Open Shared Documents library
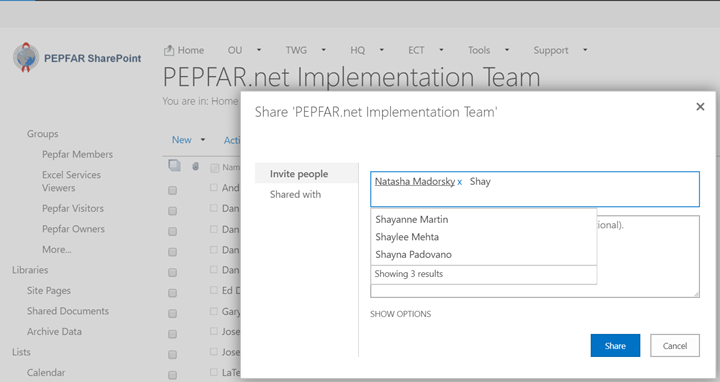Screen dimensions: 720x382 click(x=68, y=311)
